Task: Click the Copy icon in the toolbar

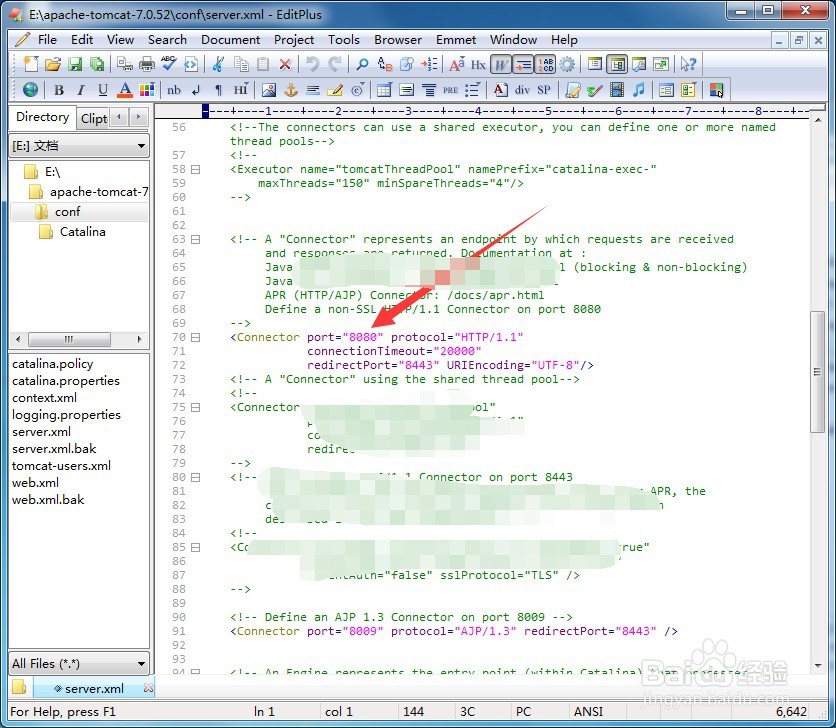Action: point(241,64)
